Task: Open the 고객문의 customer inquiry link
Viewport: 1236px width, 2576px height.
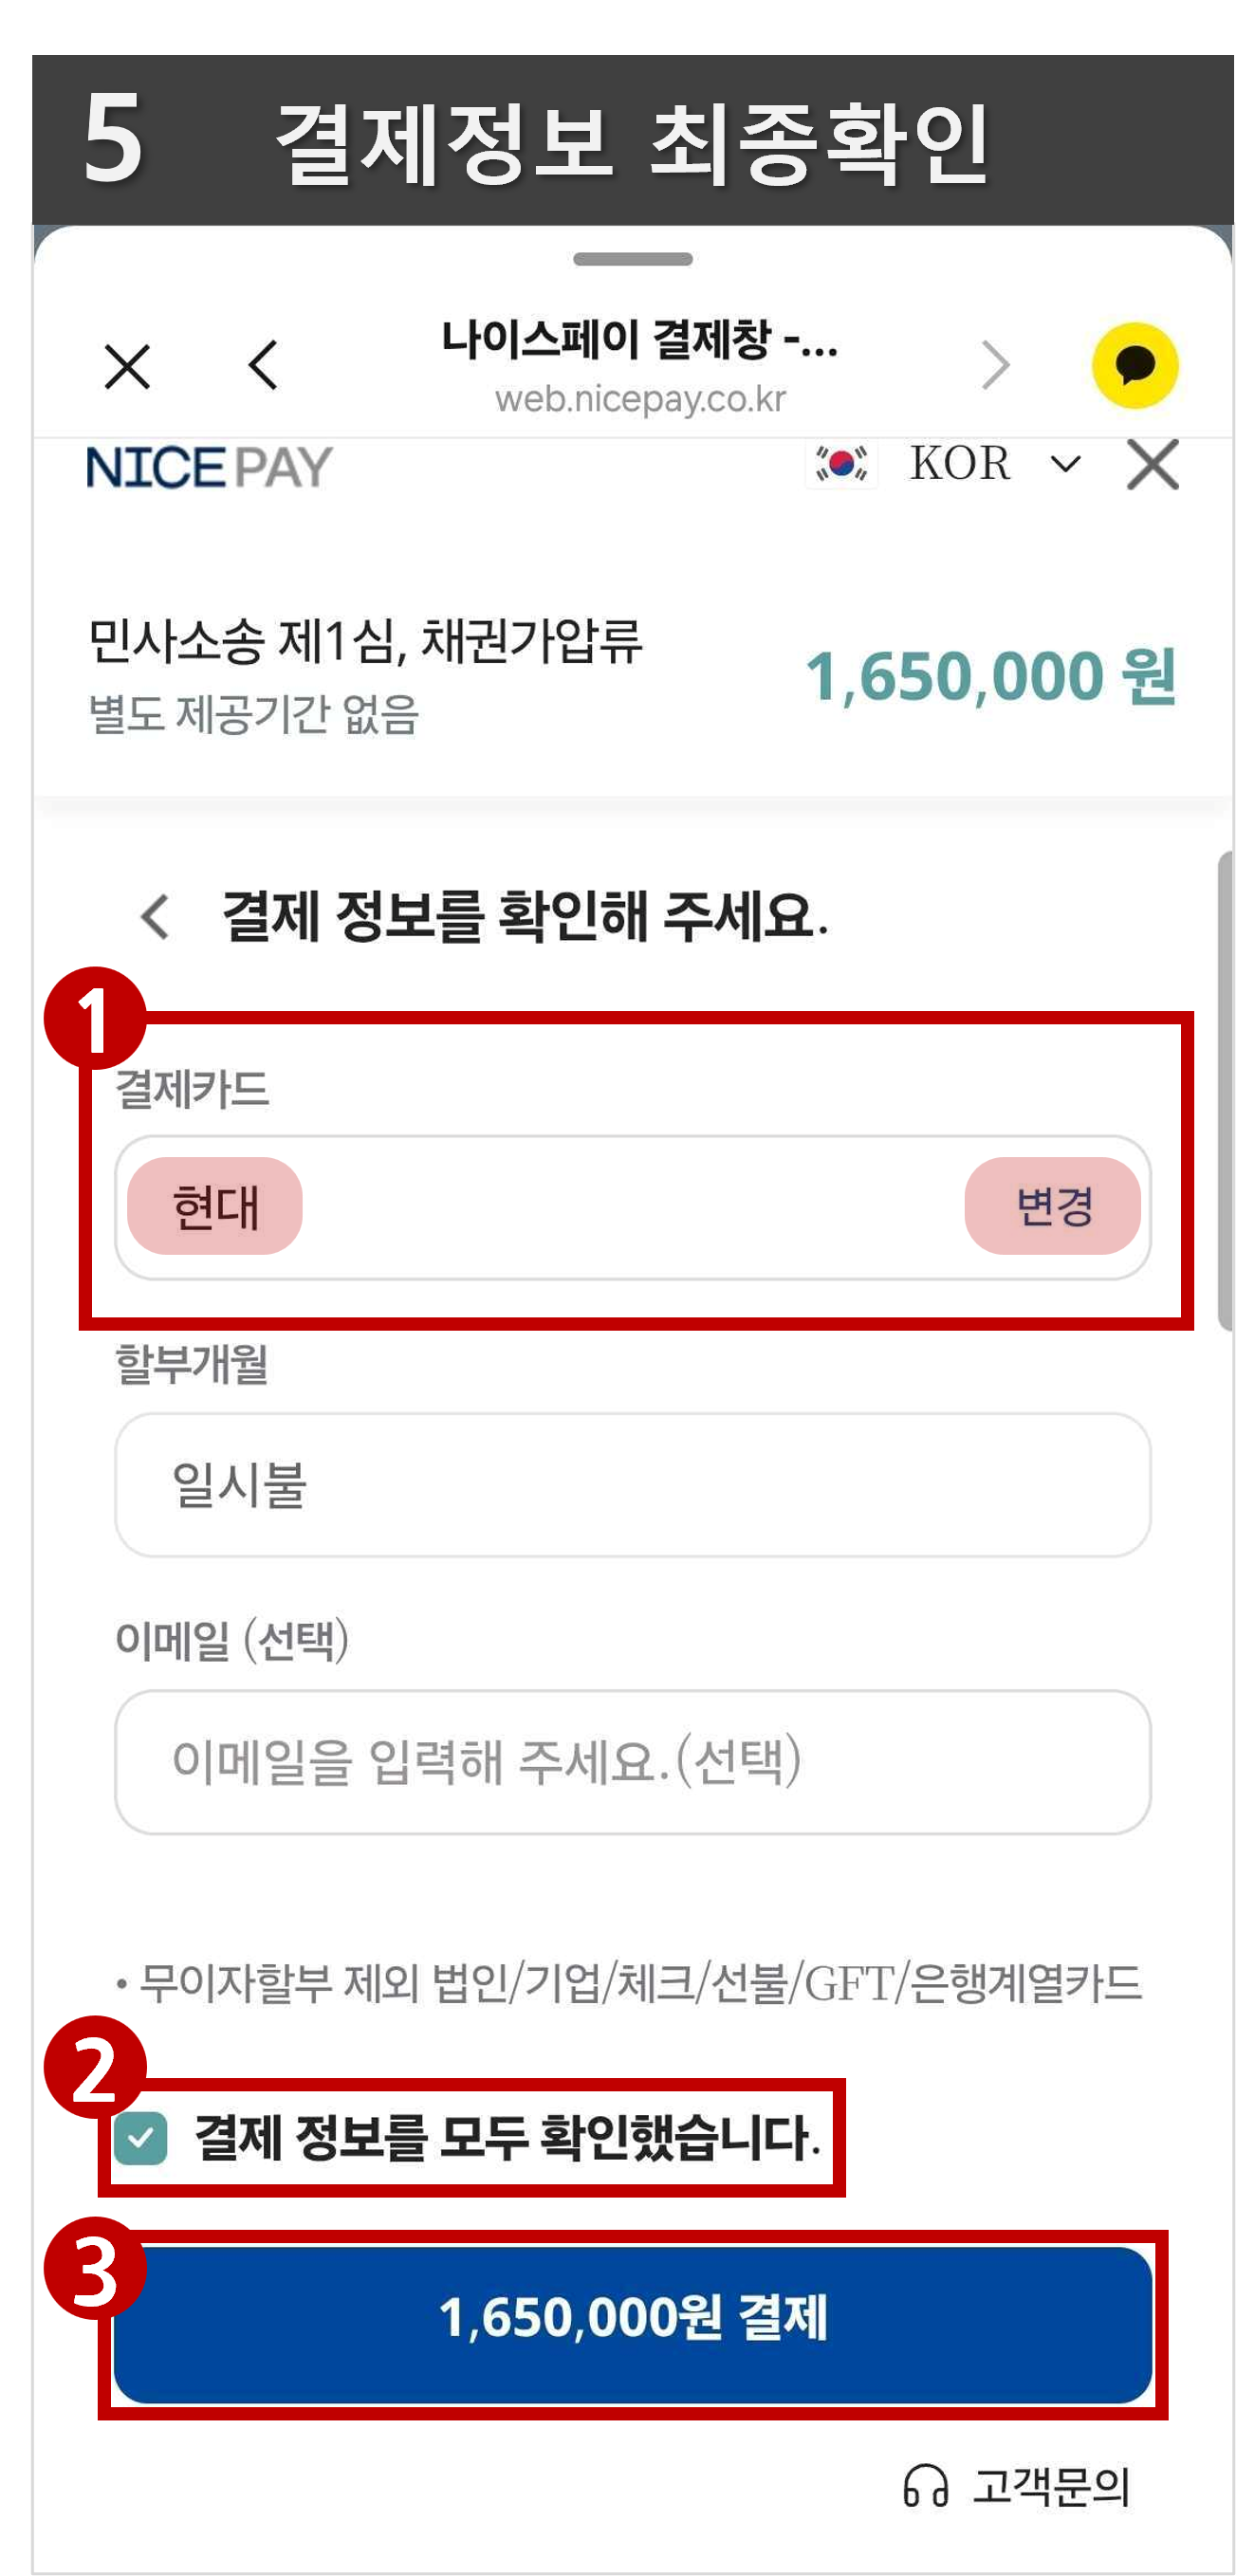Action: (x=1050, y=2486)
